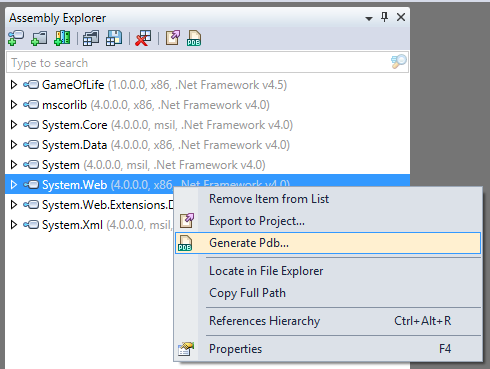
Task: Click the search magnifier icon in search box
Action: (x=399, y=62)
